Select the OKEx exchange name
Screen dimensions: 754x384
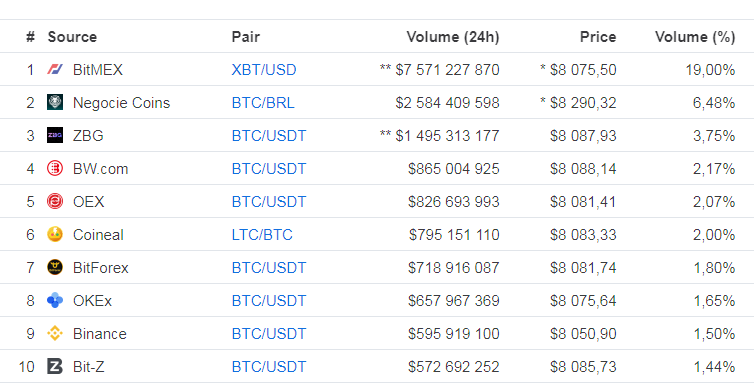92,301
